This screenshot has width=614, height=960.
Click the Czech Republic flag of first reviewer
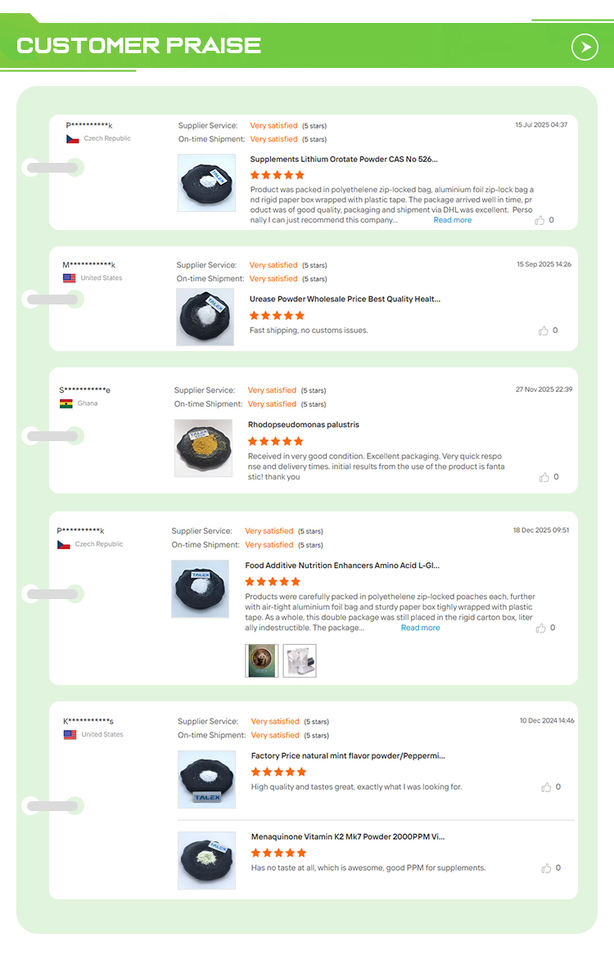[x=72, y=139]
